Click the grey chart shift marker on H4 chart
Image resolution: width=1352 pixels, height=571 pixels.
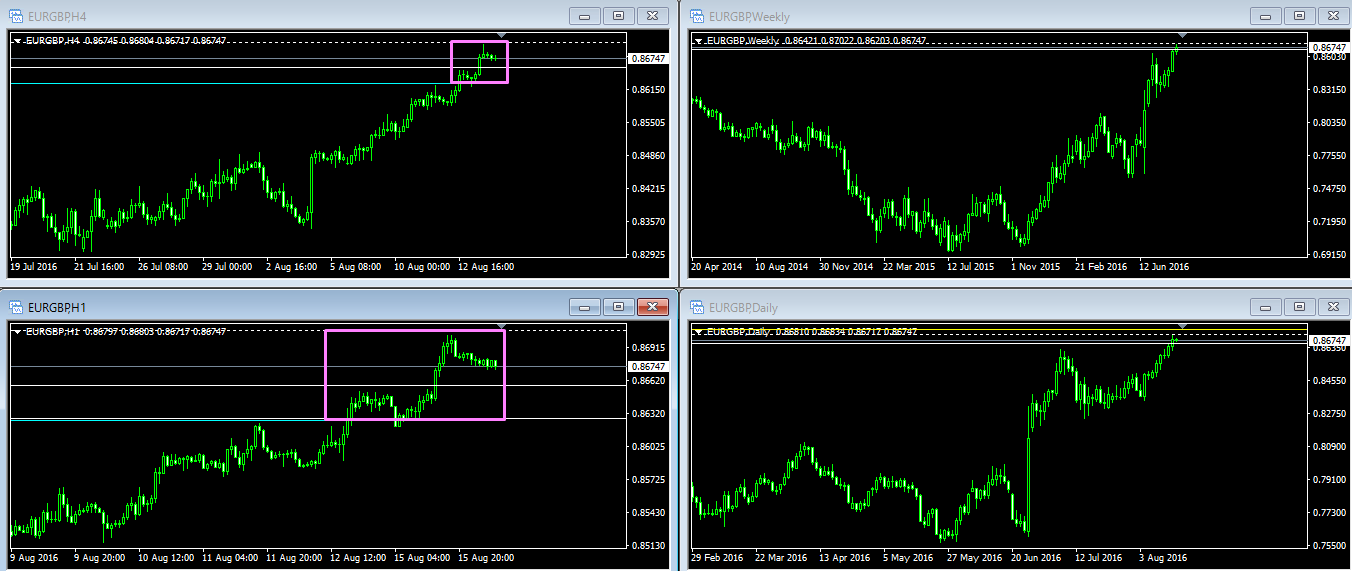502,36
